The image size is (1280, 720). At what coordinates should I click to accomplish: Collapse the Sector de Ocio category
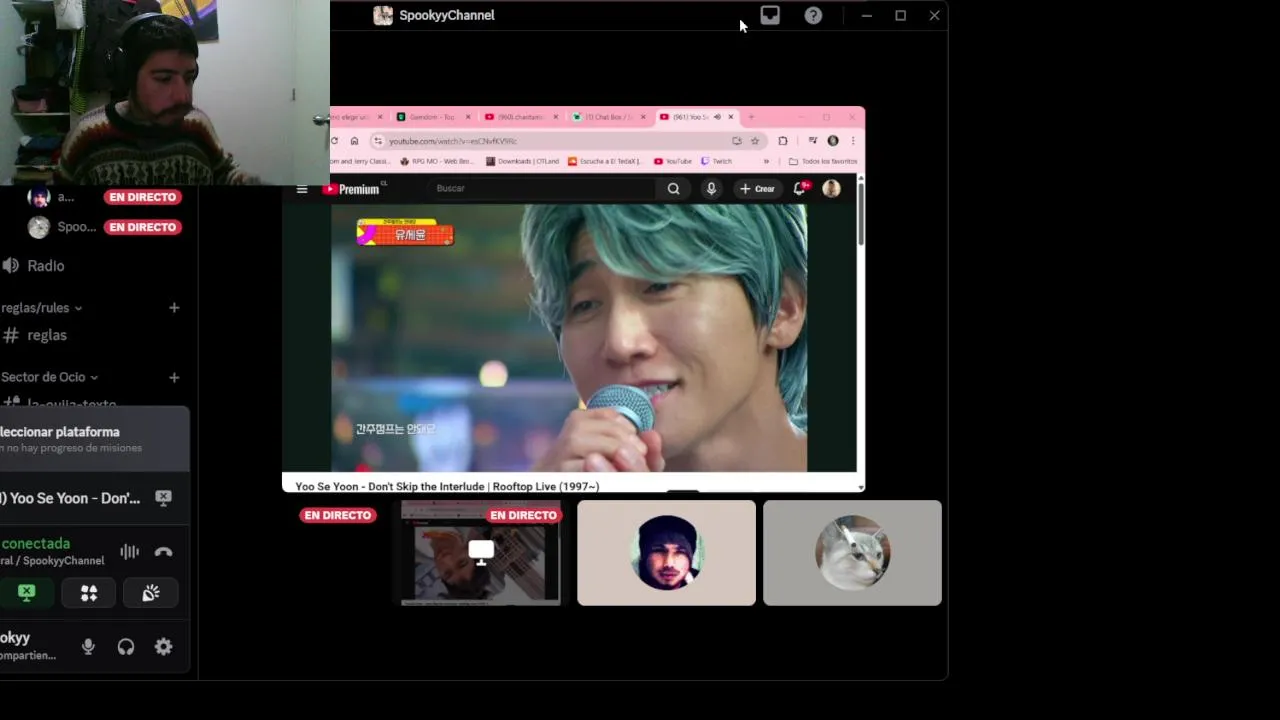(50, 377)
